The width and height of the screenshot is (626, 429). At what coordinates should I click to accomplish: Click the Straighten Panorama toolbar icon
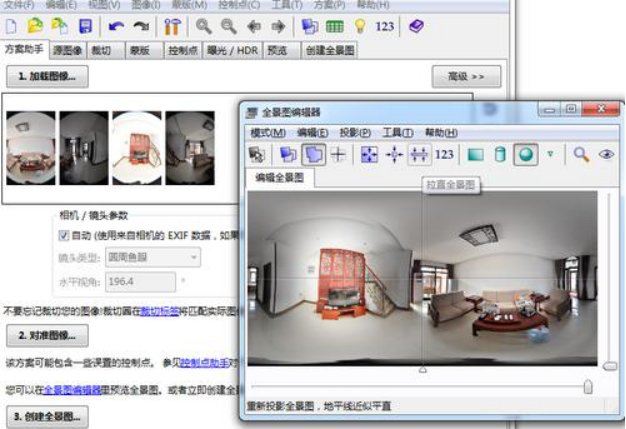click(x=420, y=154)
